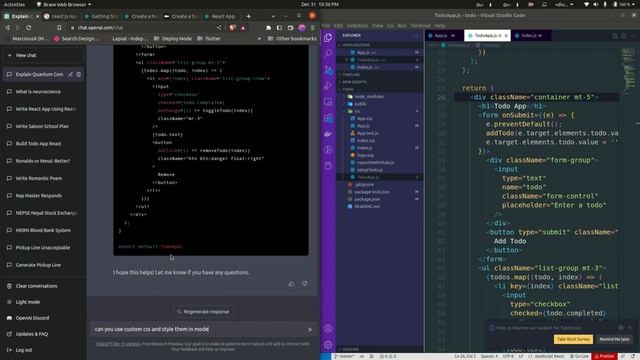Open Source Control view in VS Code
Image resolution: width=640 pixels, height=360 pixels.
pos(328,70)
